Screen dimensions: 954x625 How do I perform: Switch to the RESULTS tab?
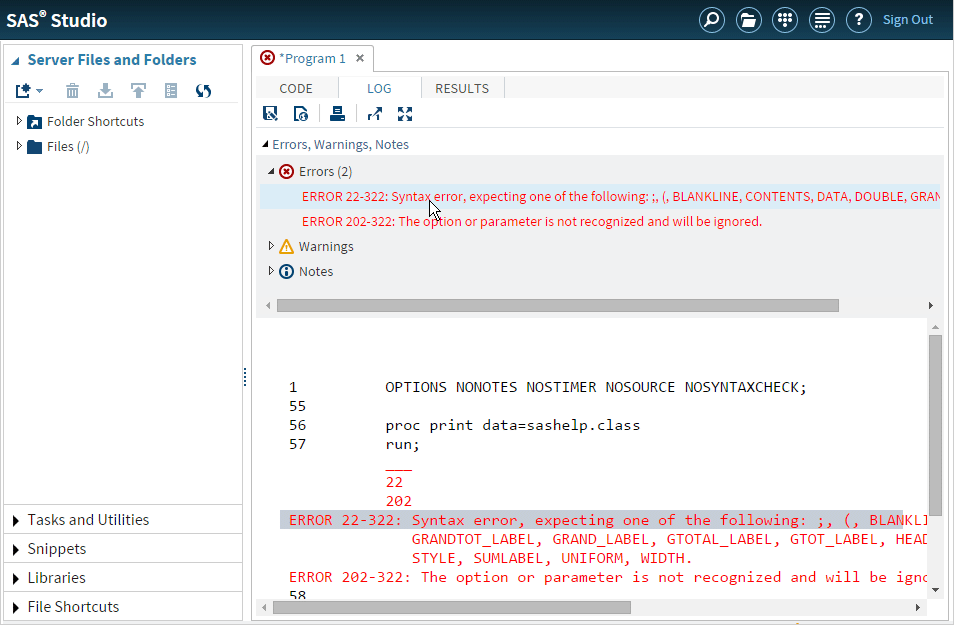click(461, 88)
